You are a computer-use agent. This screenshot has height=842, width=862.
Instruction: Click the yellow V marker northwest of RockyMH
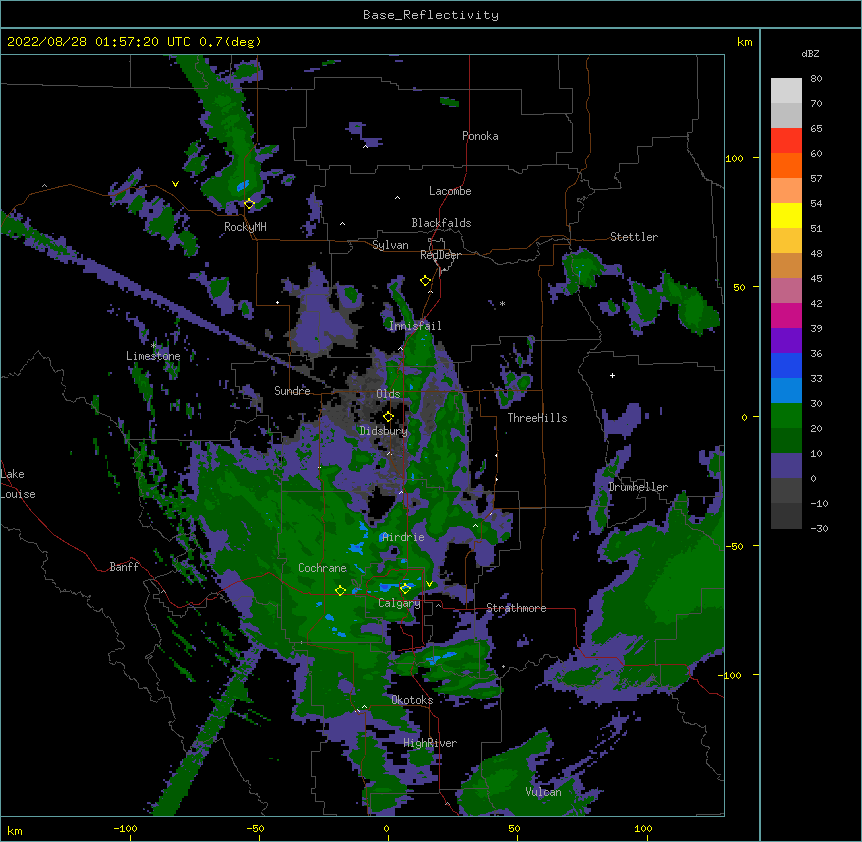point(175,184)
